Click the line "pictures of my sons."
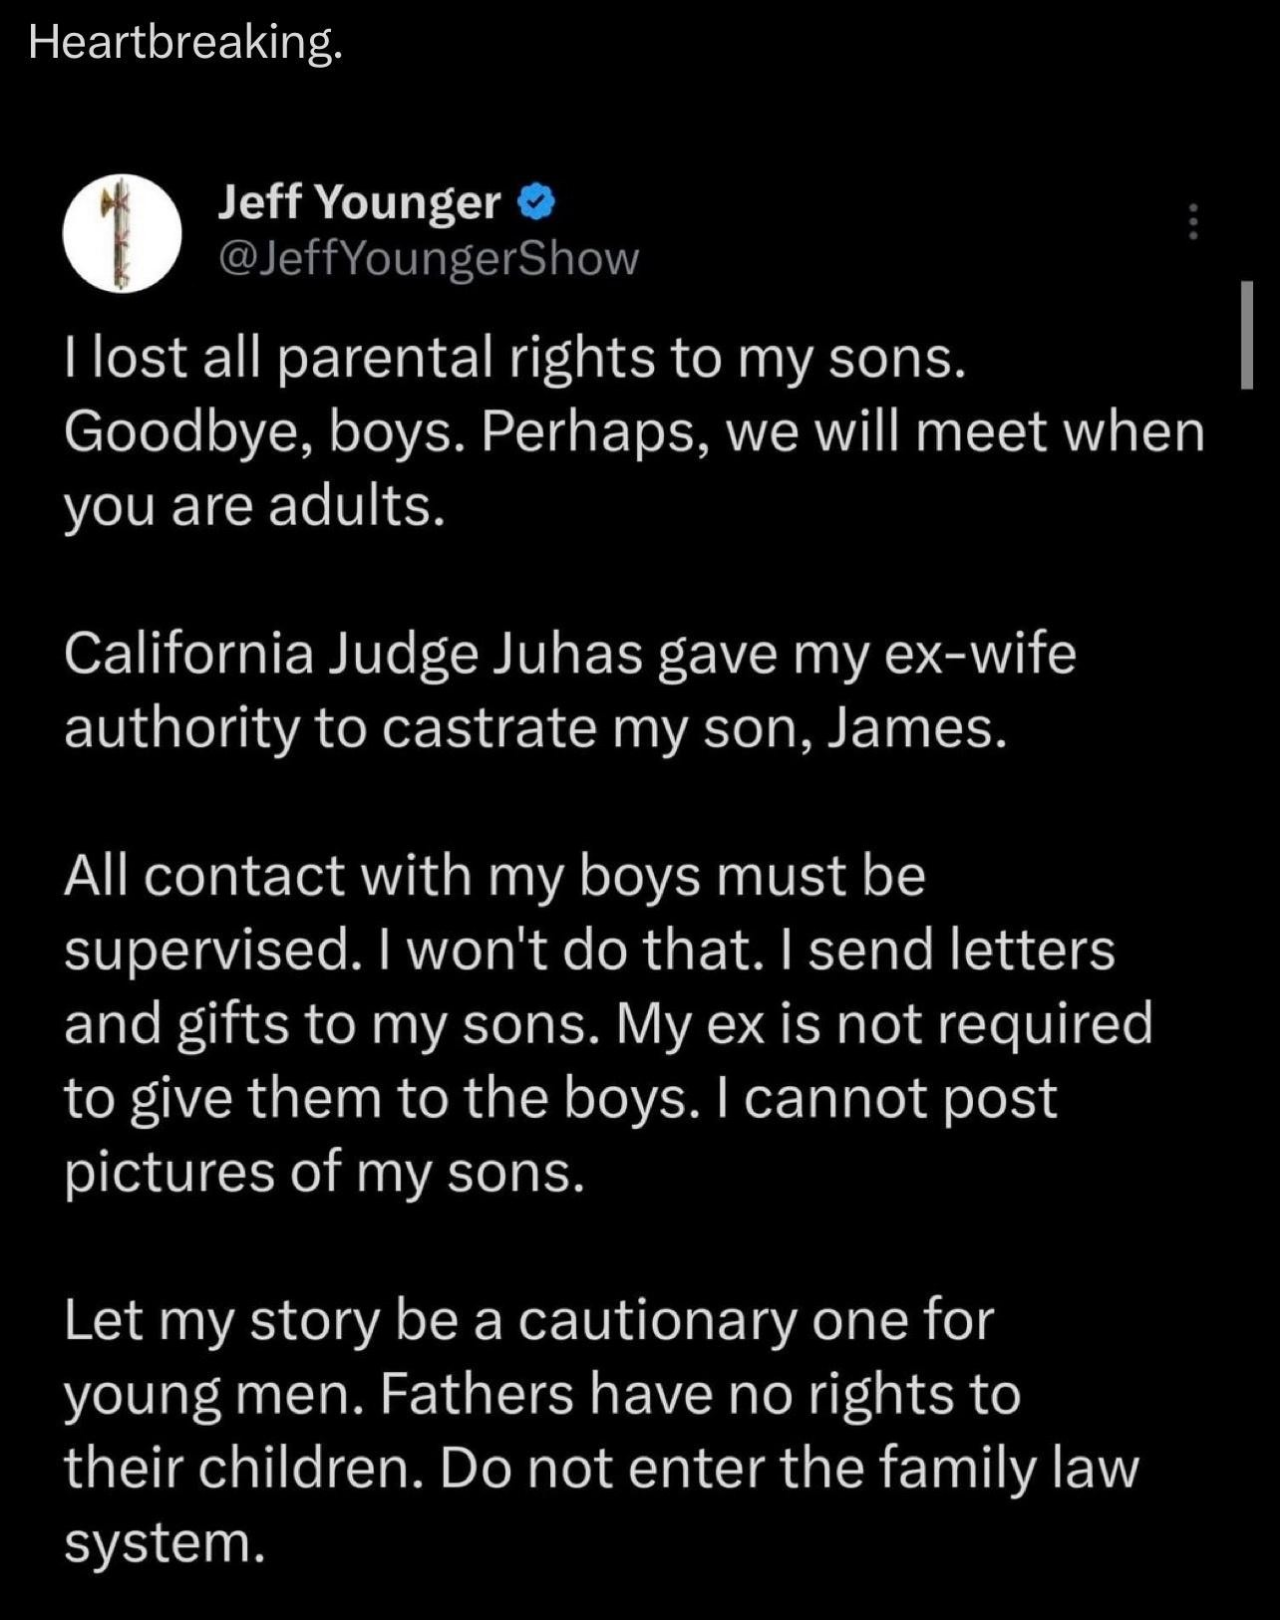 click(324, 1172)
